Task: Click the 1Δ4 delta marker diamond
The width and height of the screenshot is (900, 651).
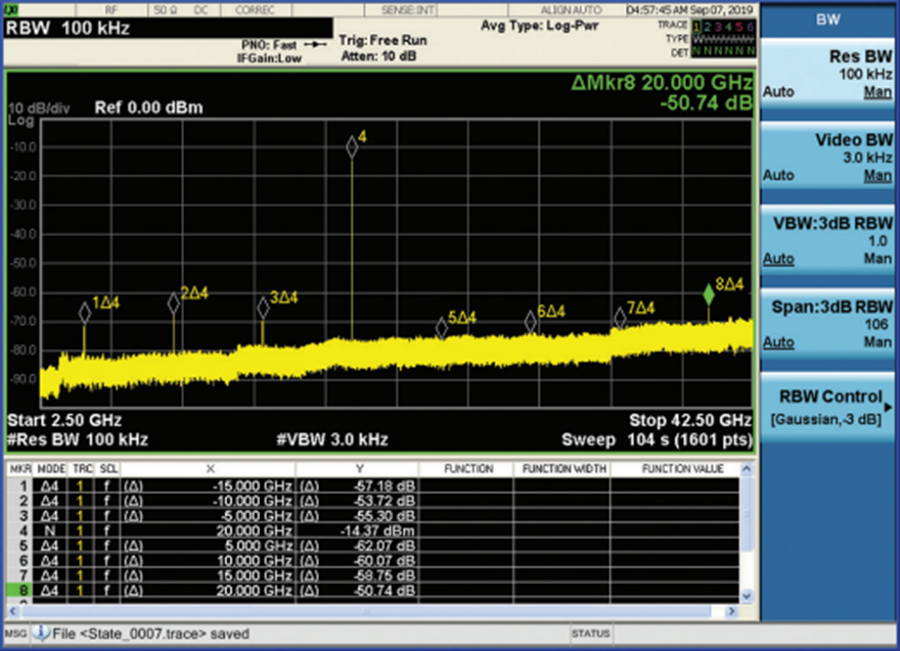Action: 85,313
